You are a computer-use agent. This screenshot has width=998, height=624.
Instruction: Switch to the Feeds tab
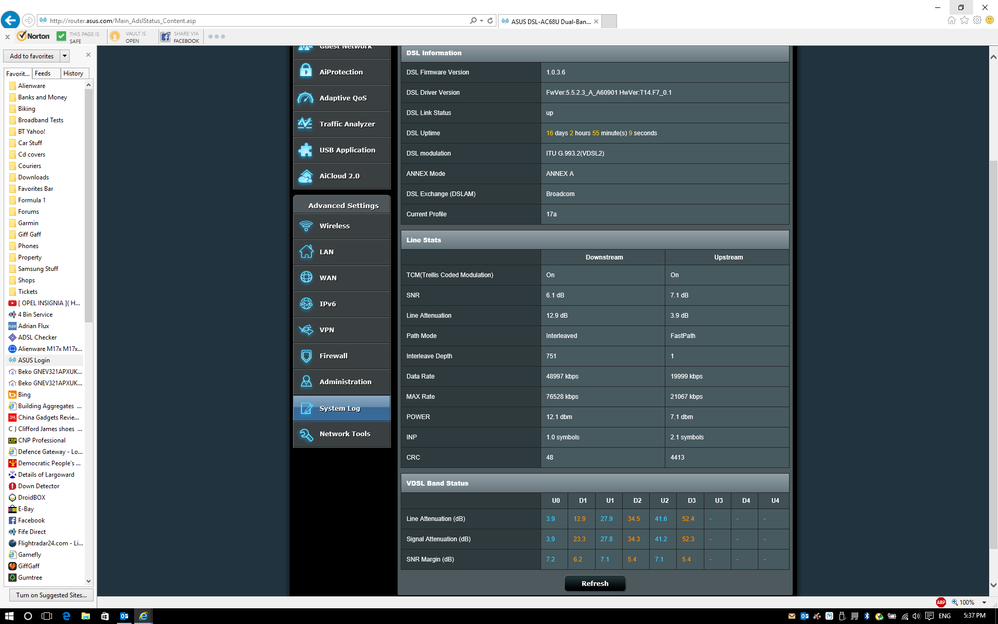point(43,73)
